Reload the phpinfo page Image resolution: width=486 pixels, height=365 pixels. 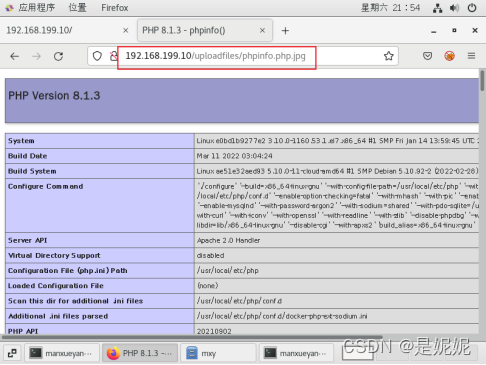coord(59,56)
